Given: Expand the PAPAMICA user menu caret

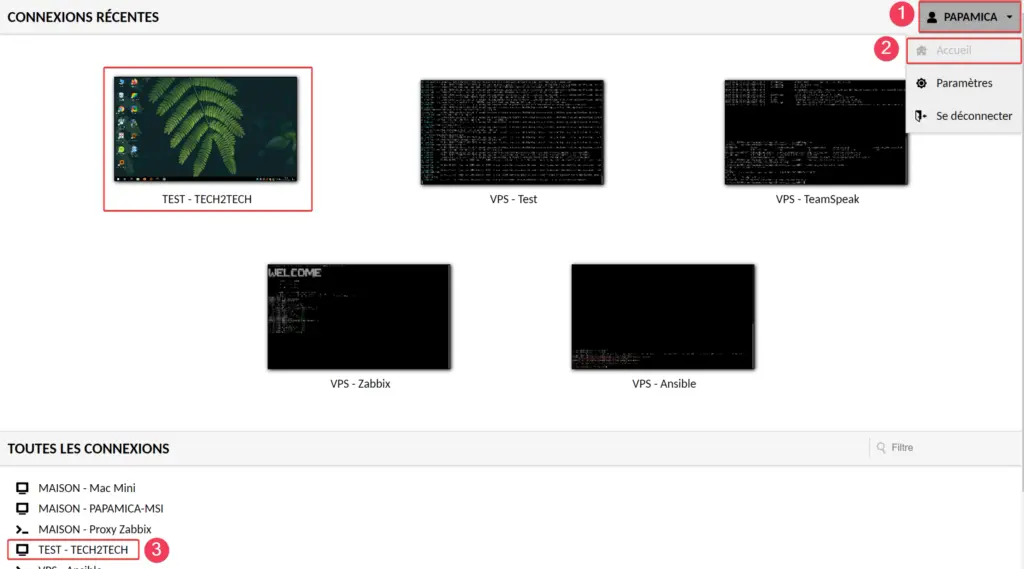Looking at the screenshot, I should [x=1009, y=17].
